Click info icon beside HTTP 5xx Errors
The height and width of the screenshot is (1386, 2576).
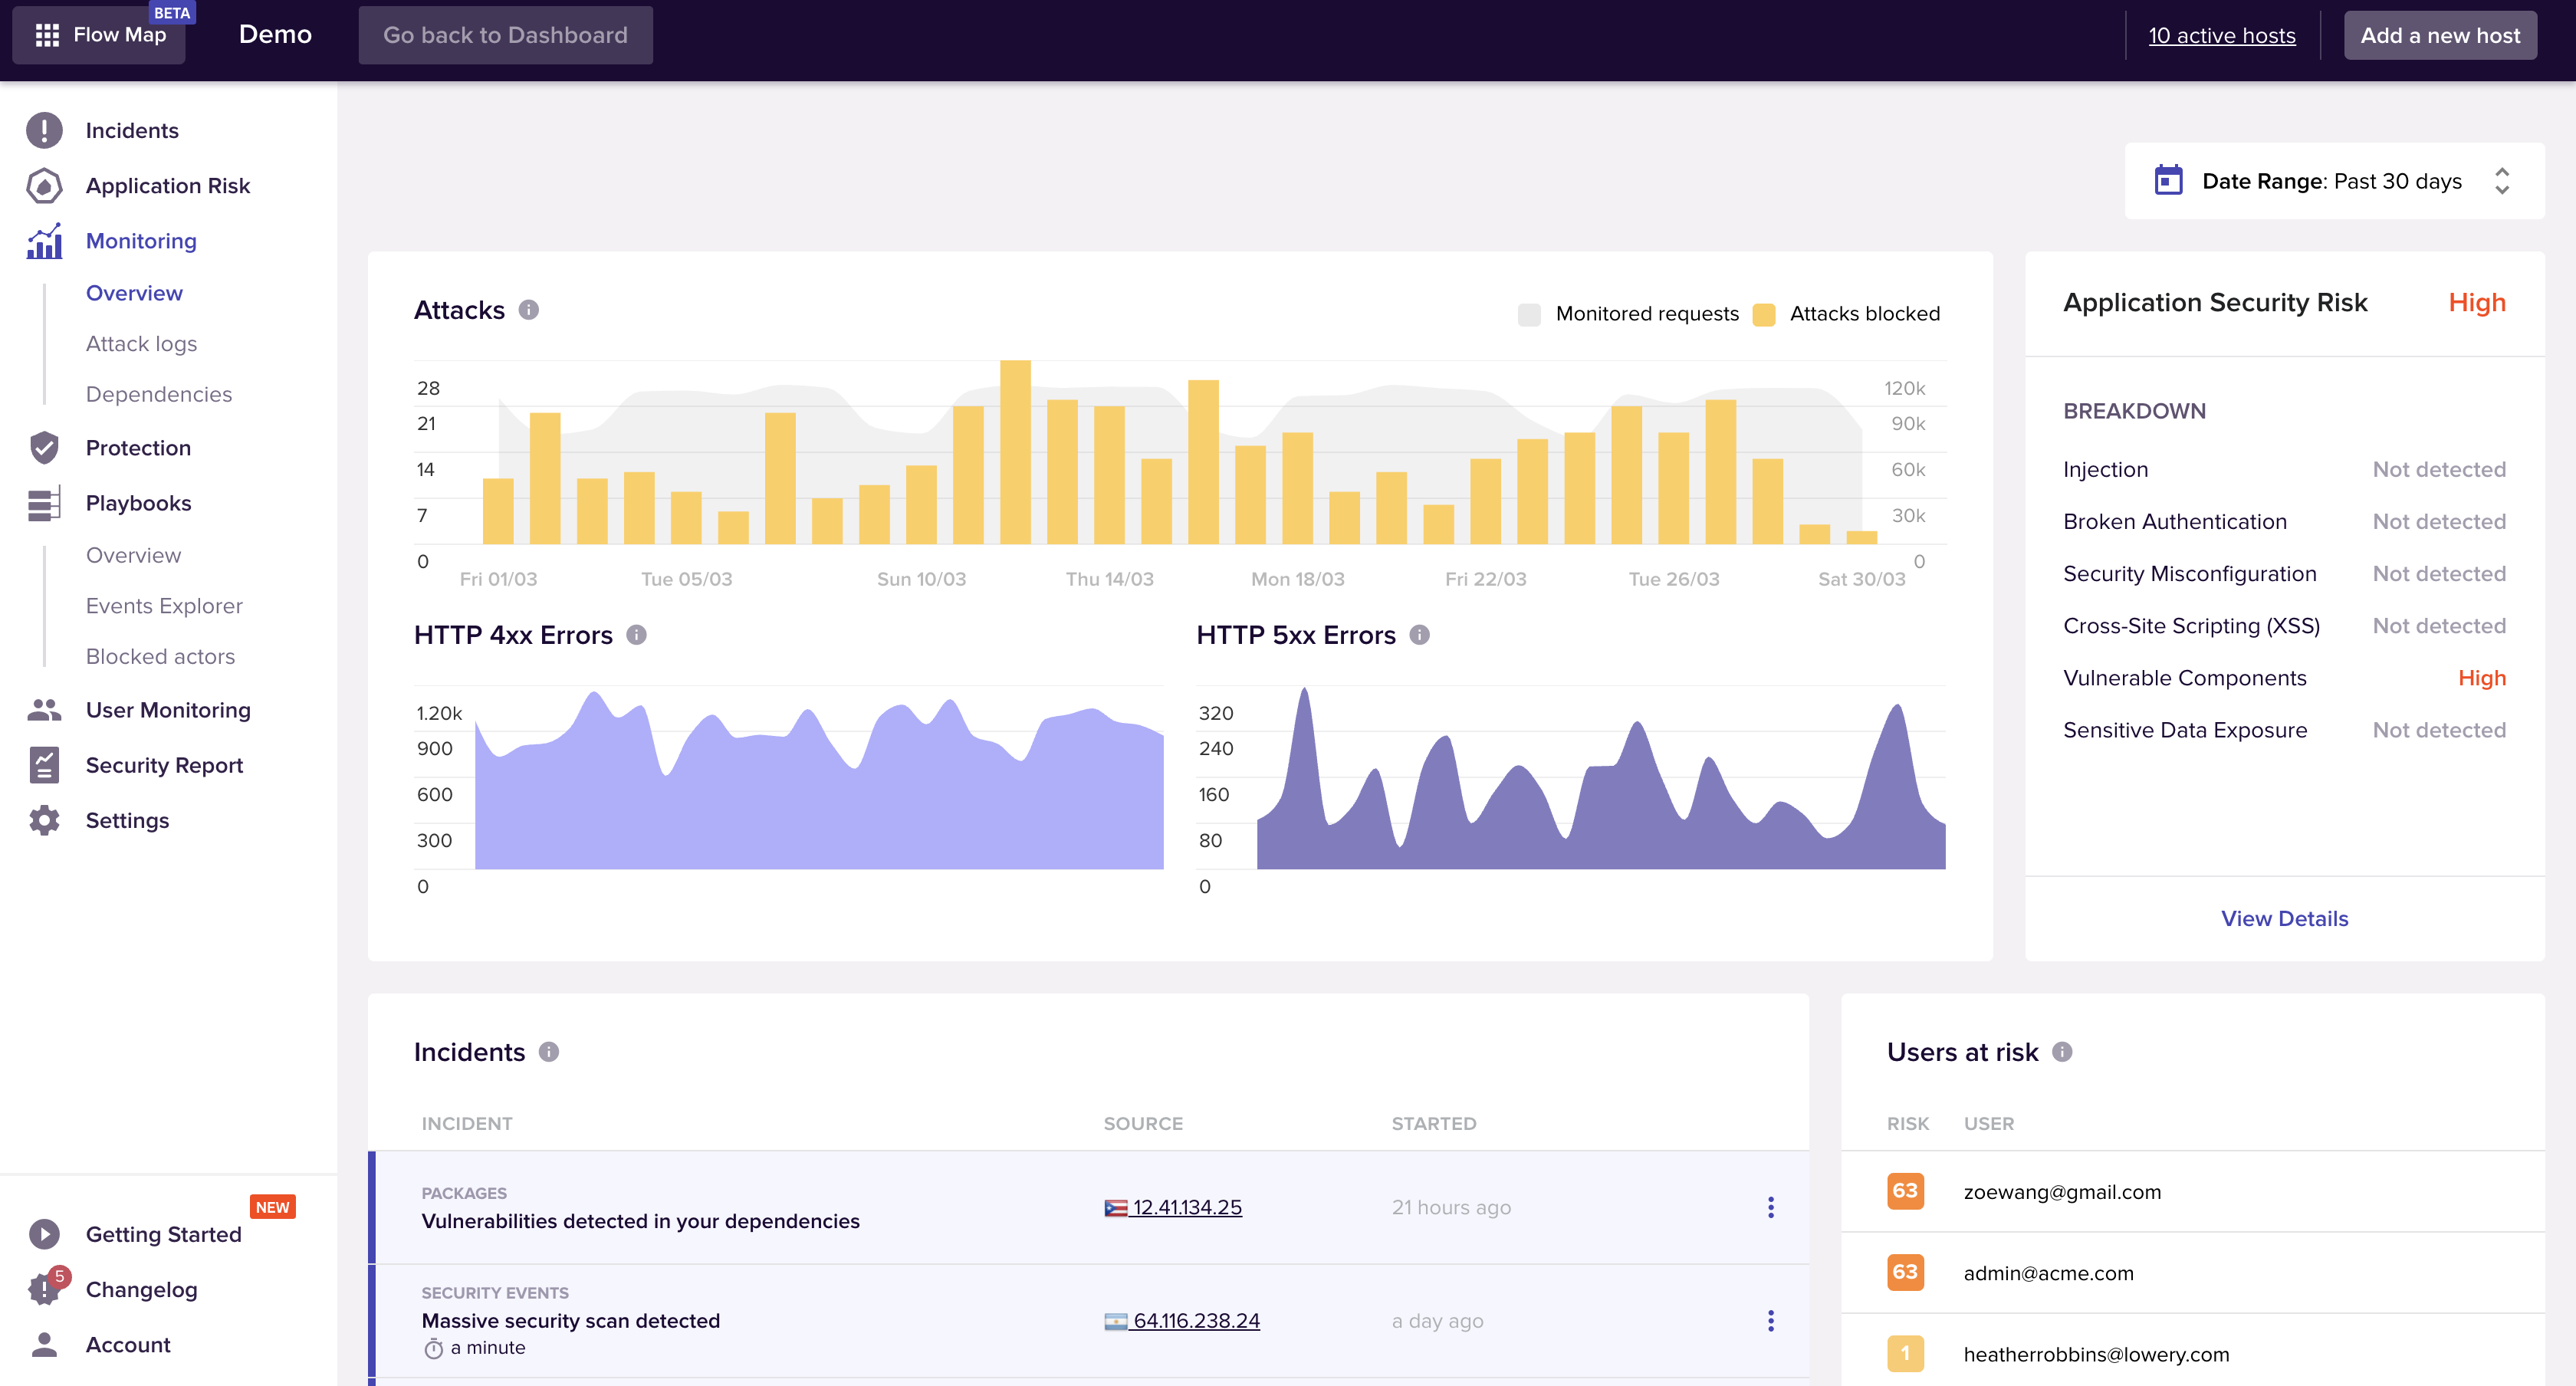tap(1419, 635)
